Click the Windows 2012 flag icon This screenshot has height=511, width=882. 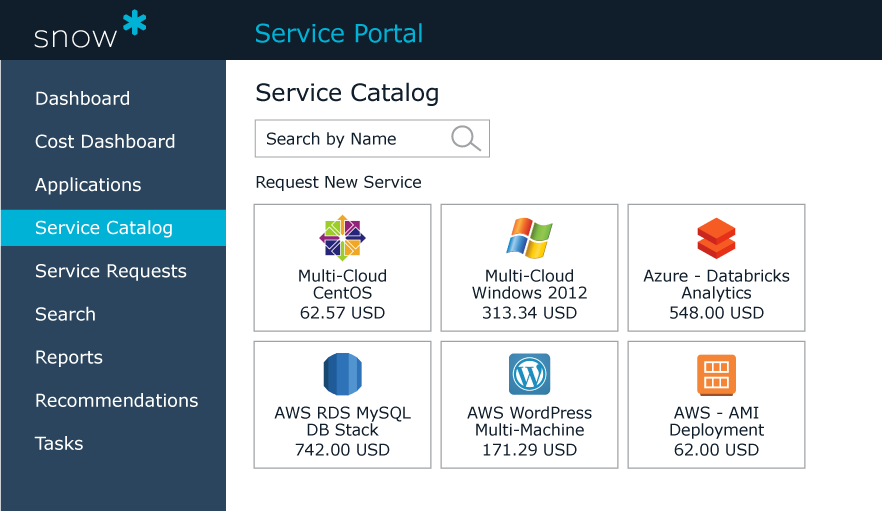[x=529, y=238]
